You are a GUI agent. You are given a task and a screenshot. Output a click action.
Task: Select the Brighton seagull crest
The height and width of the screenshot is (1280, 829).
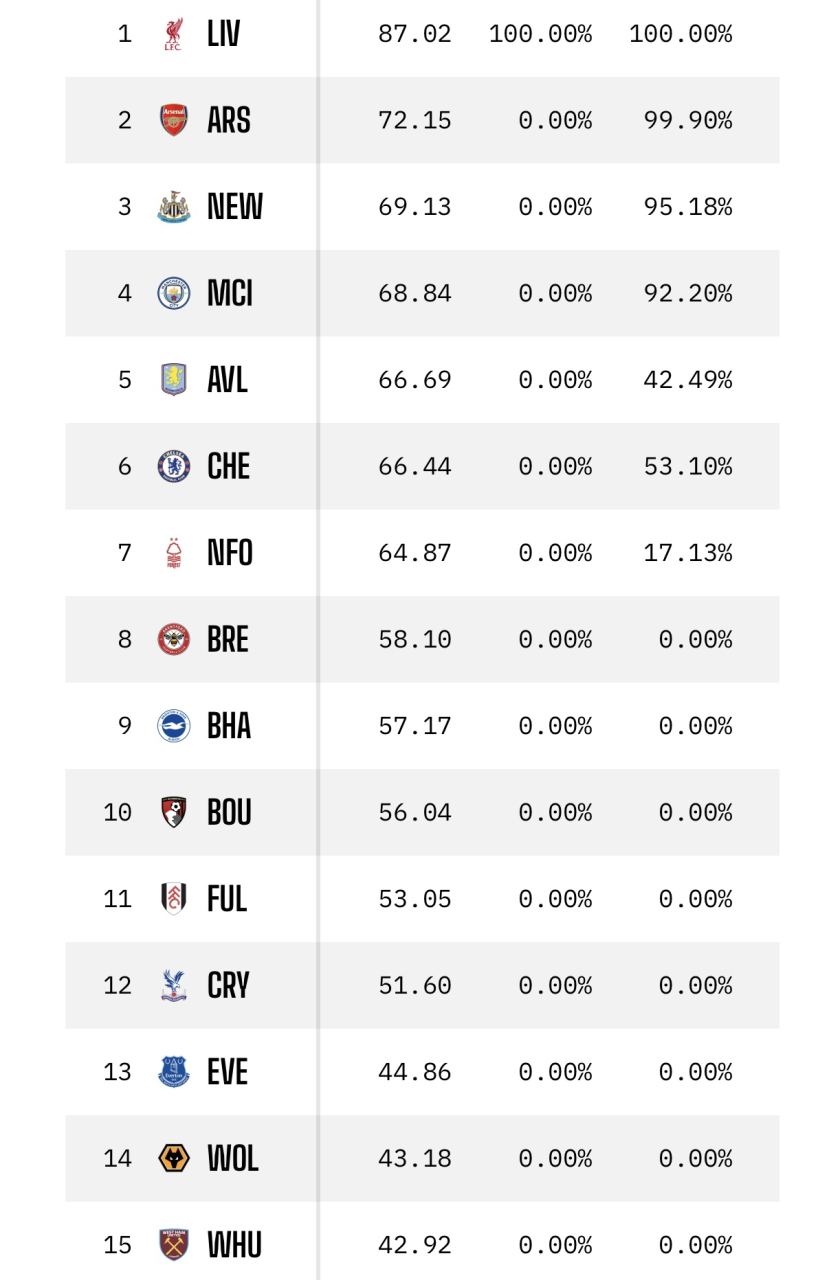[x=174, y=726]
